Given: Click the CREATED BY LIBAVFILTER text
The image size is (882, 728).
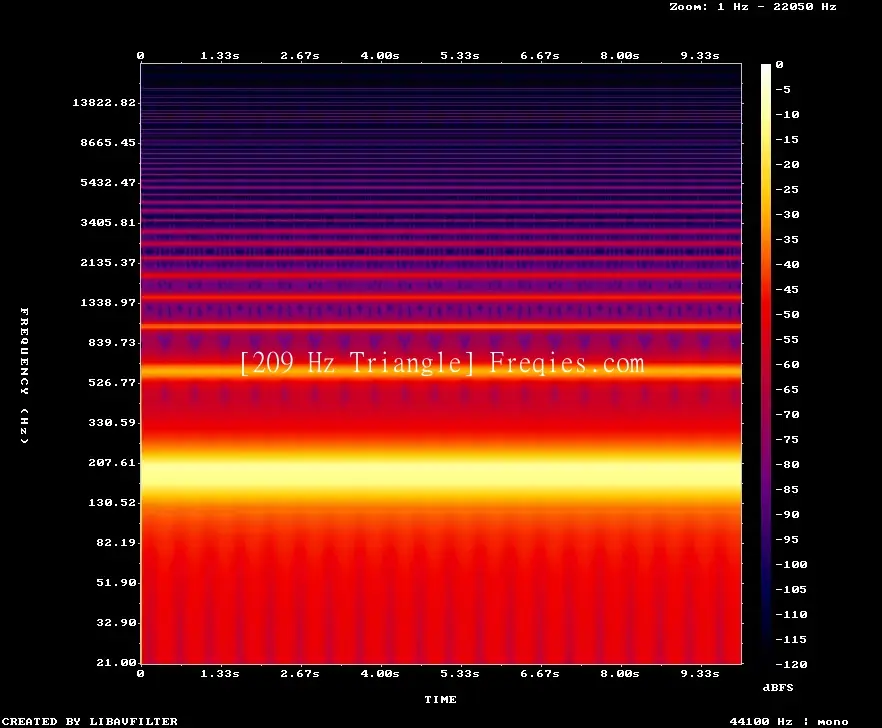Looking at the screenshot, I should pos(90,721).
